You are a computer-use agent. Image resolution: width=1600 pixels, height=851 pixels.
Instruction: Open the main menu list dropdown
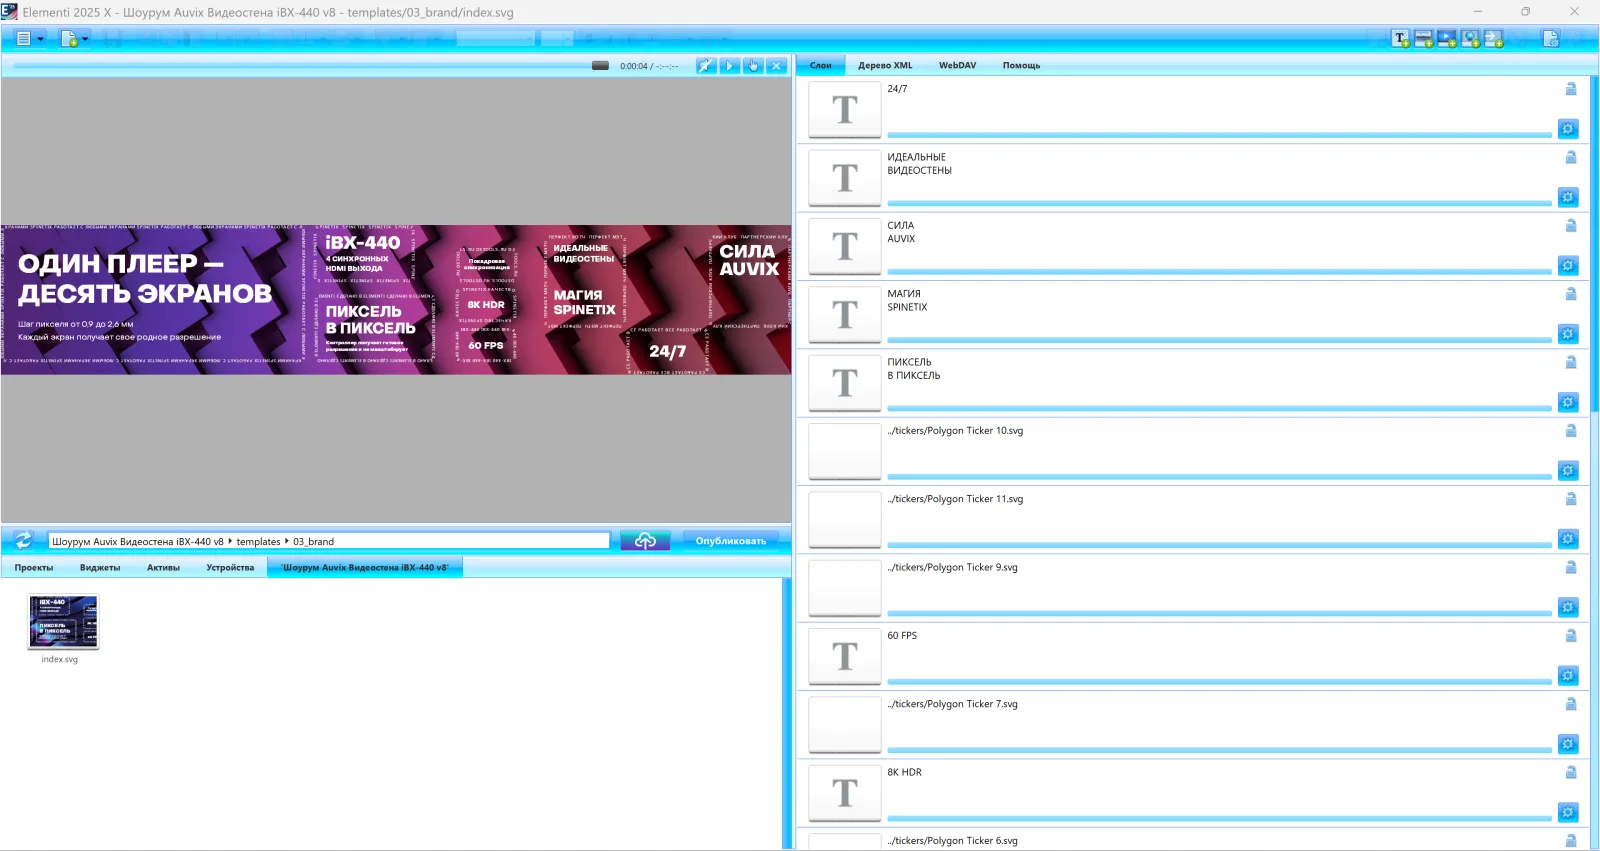click(29, 39)
